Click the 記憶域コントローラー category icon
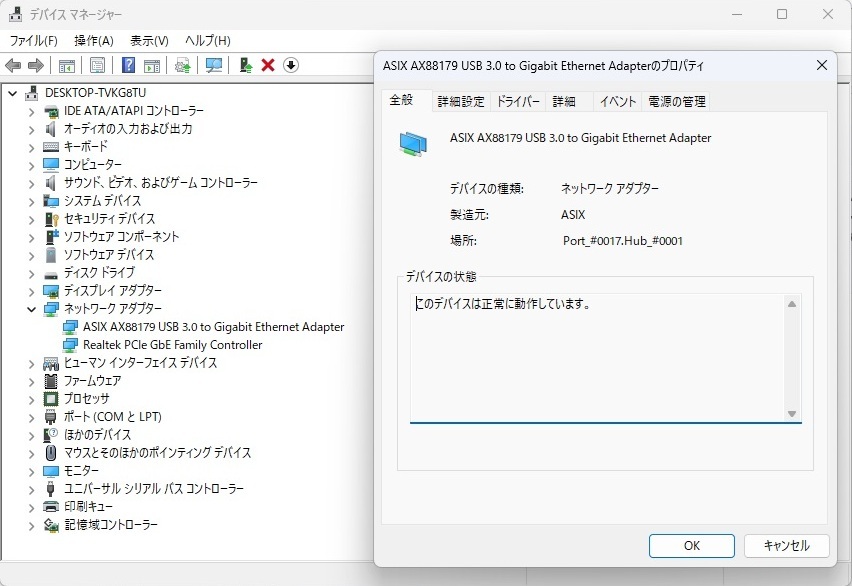 (x=51, y=525)
